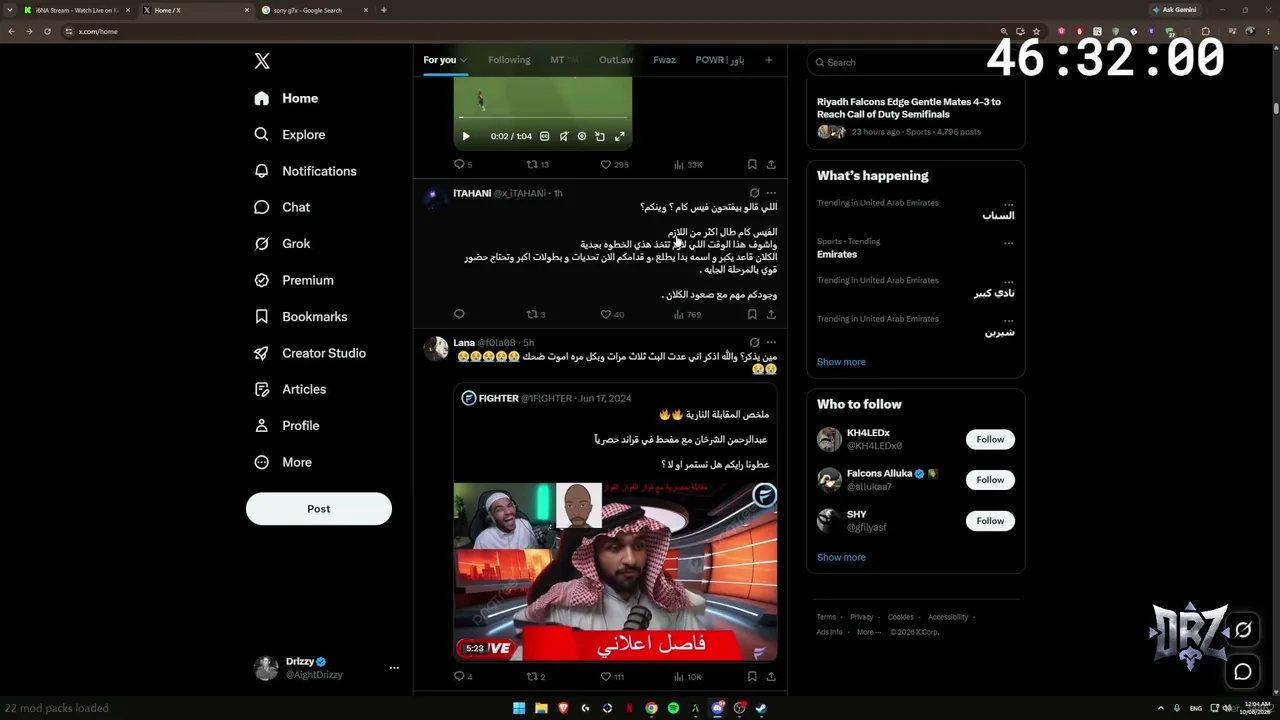Open the more options on Lana's post

click(771, 343)
